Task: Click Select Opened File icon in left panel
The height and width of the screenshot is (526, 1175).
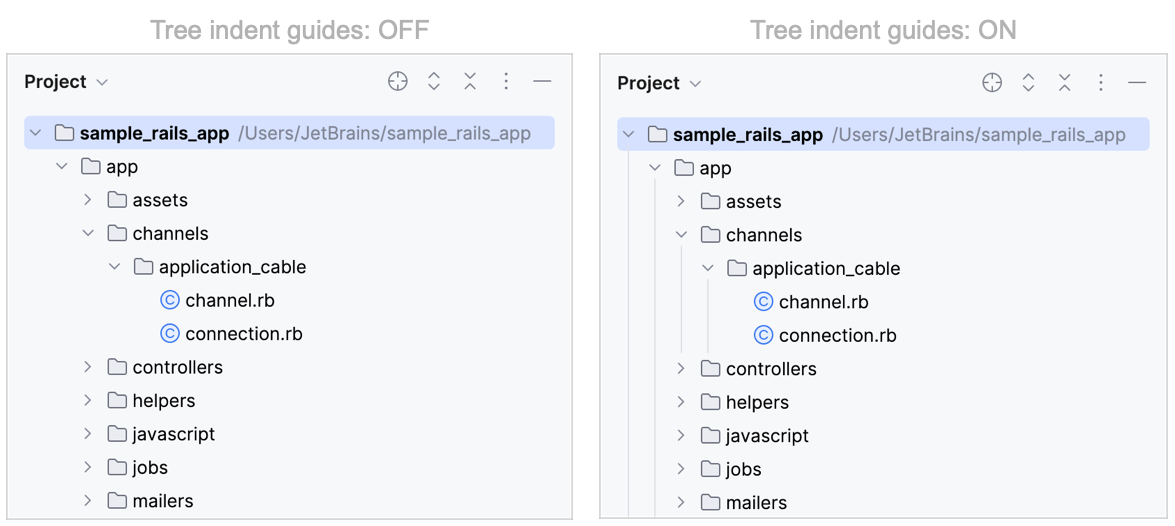Action: (x=398, y=82)
